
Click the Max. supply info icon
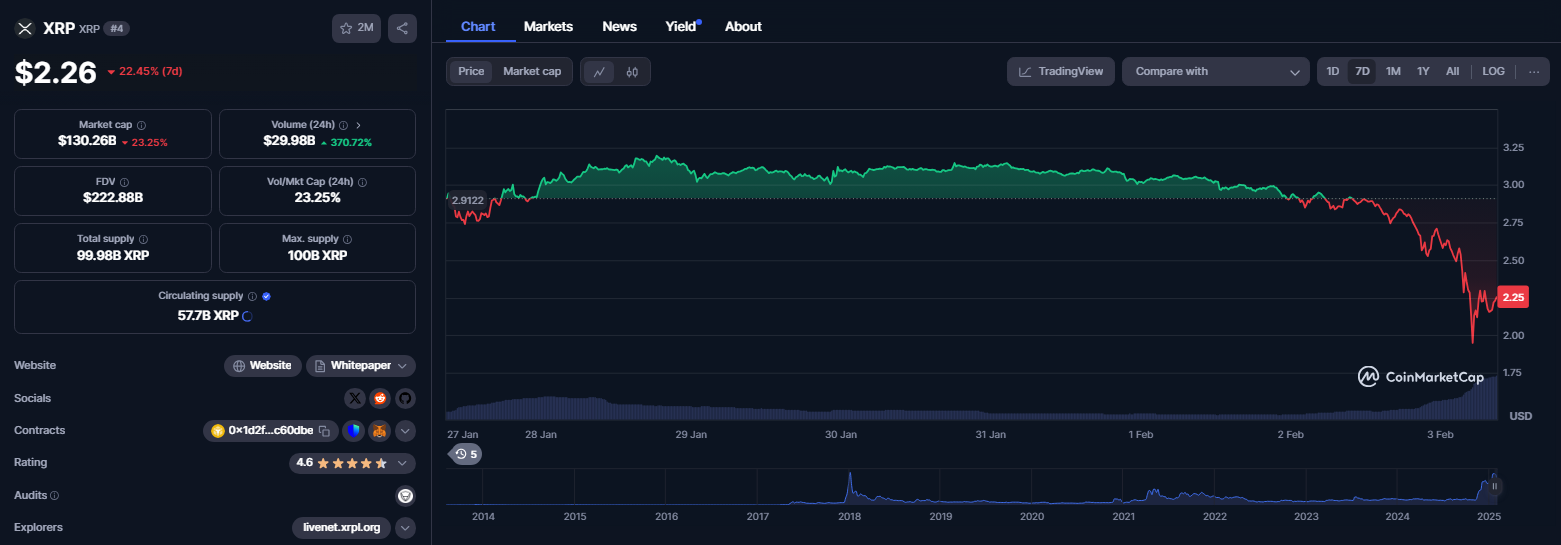coord(349,239)
